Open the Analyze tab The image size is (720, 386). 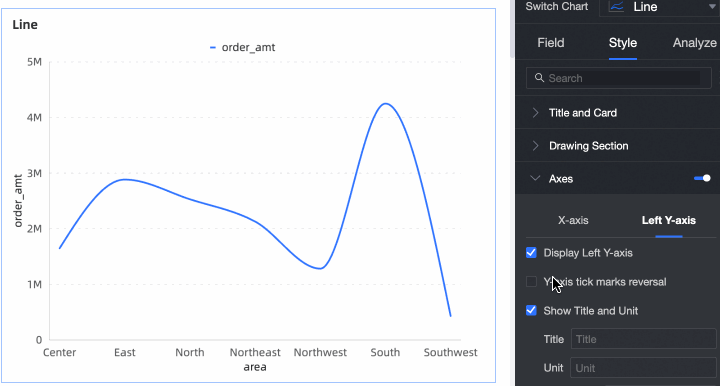tap(694, 43)
